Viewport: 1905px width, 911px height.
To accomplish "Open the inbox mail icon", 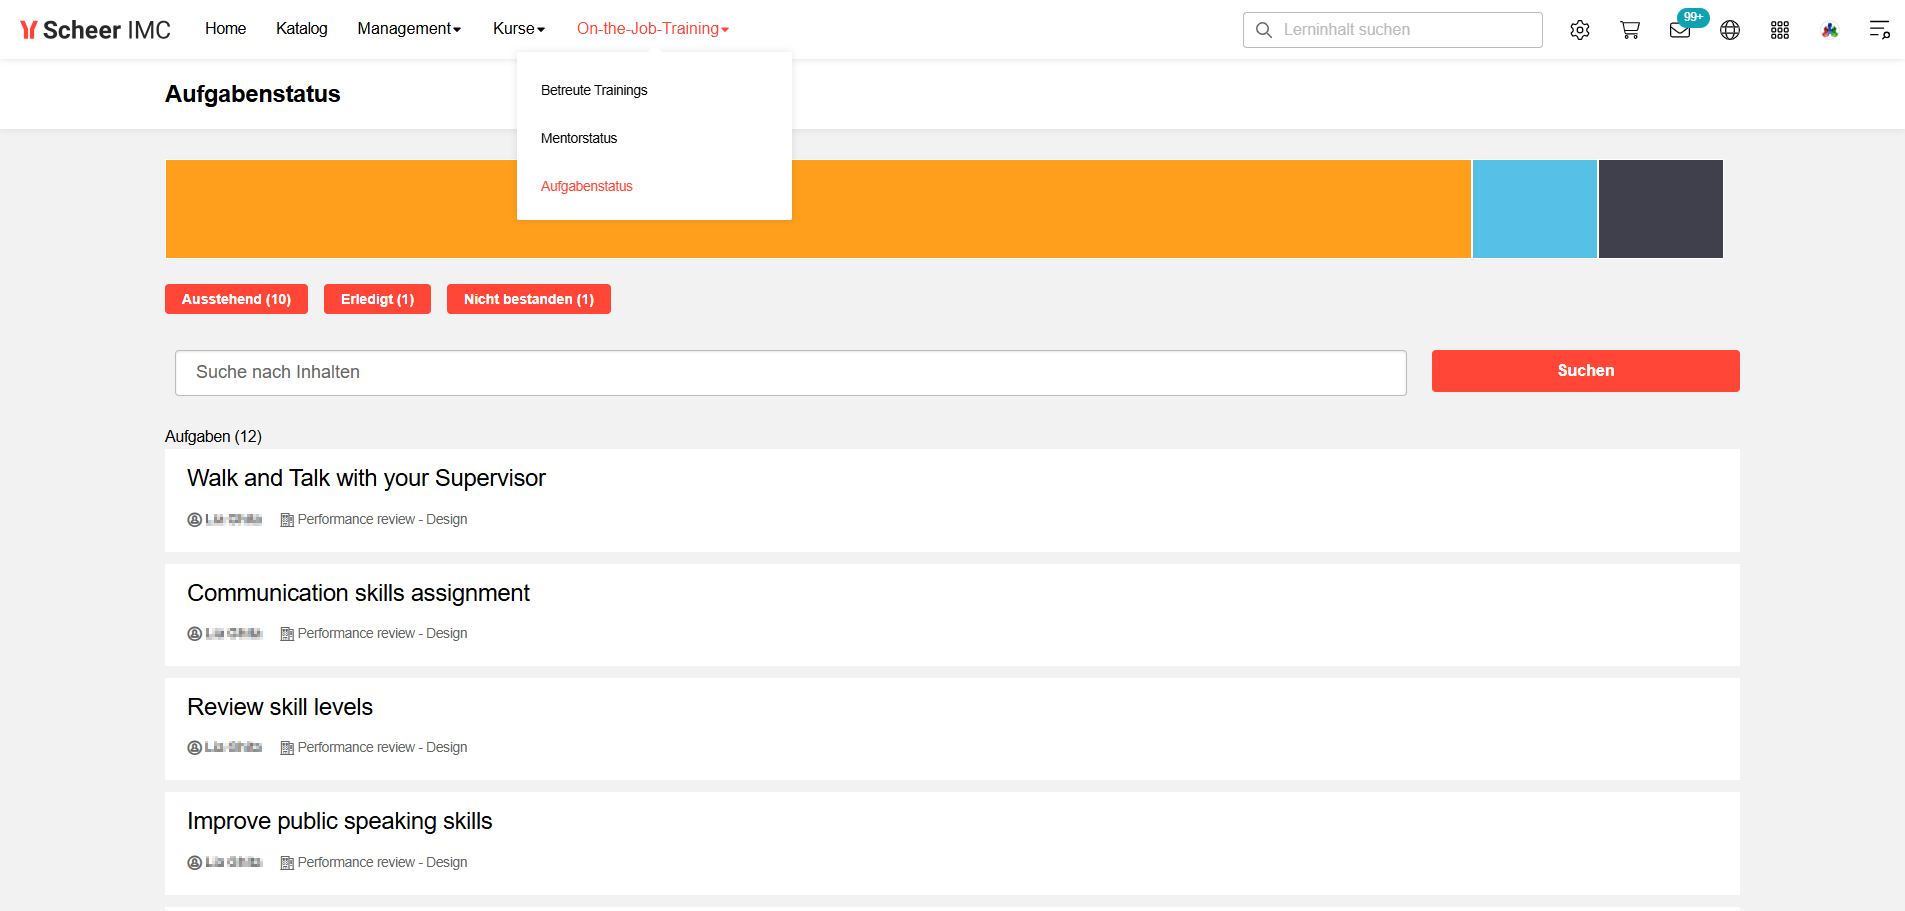I will (x=1680, y=30).
